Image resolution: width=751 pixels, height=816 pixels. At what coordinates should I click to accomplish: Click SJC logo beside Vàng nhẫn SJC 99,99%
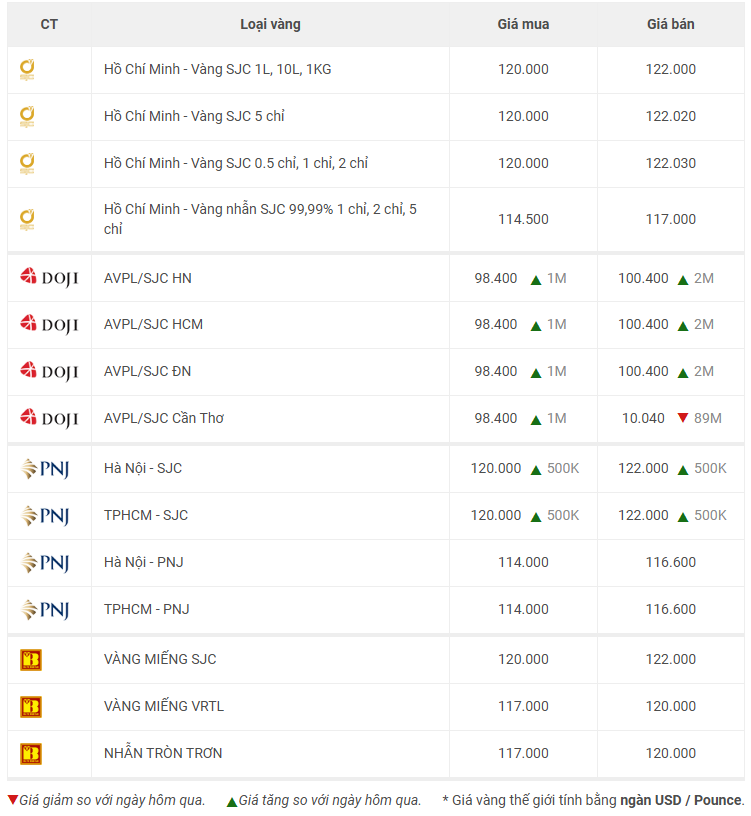27,220
